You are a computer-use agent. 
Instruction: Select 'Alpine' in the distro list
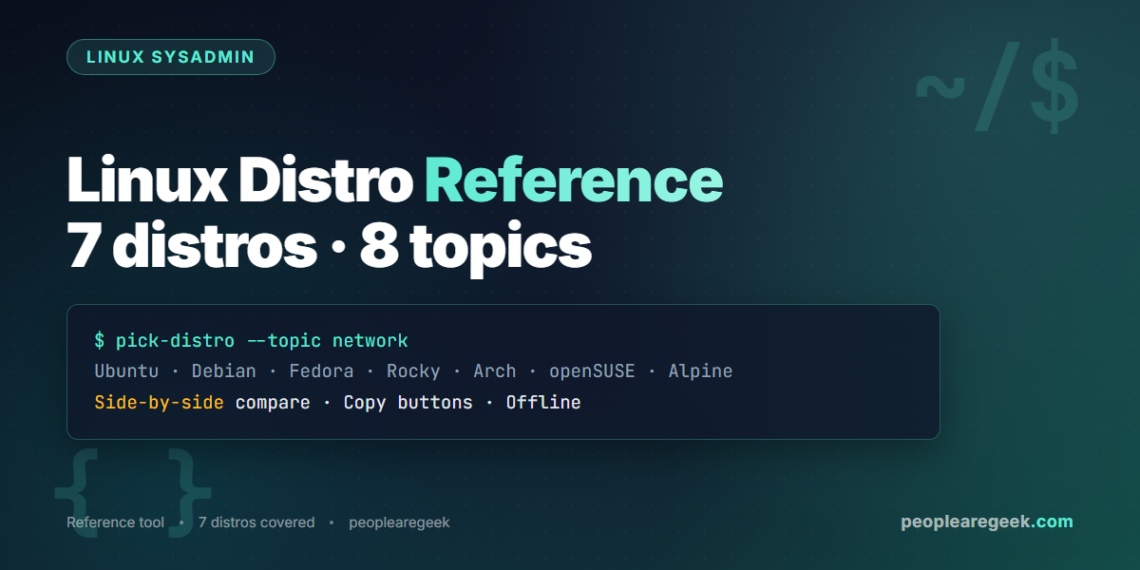coord(700,372)
